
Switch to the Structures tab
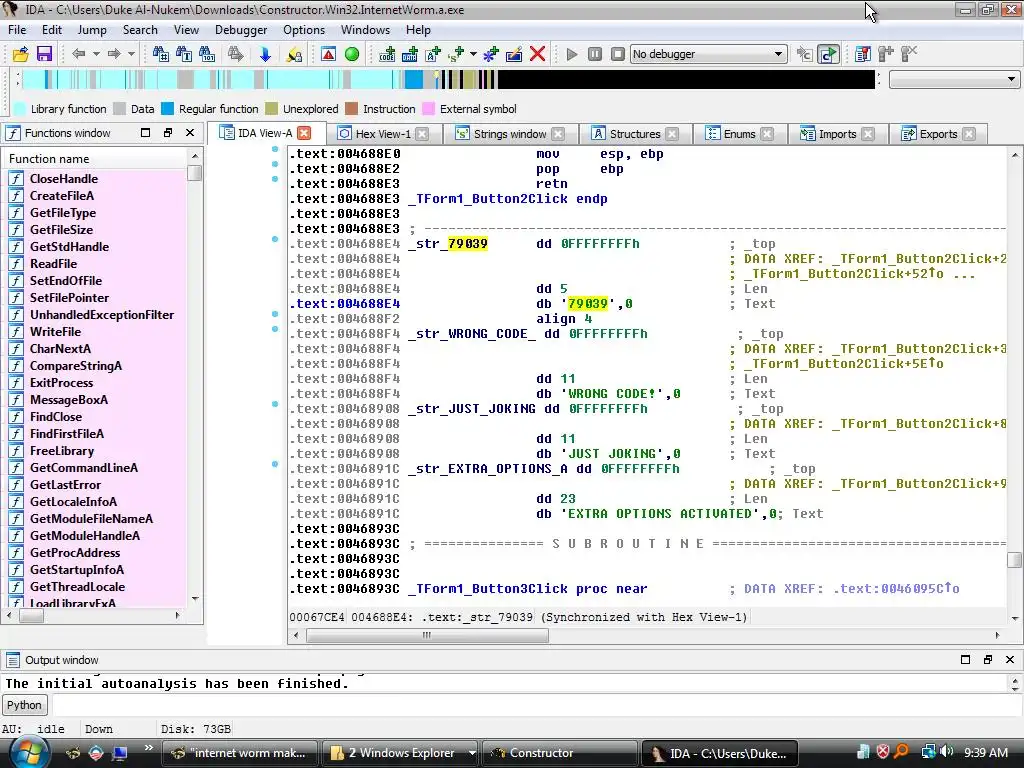(x=634, y=134)
